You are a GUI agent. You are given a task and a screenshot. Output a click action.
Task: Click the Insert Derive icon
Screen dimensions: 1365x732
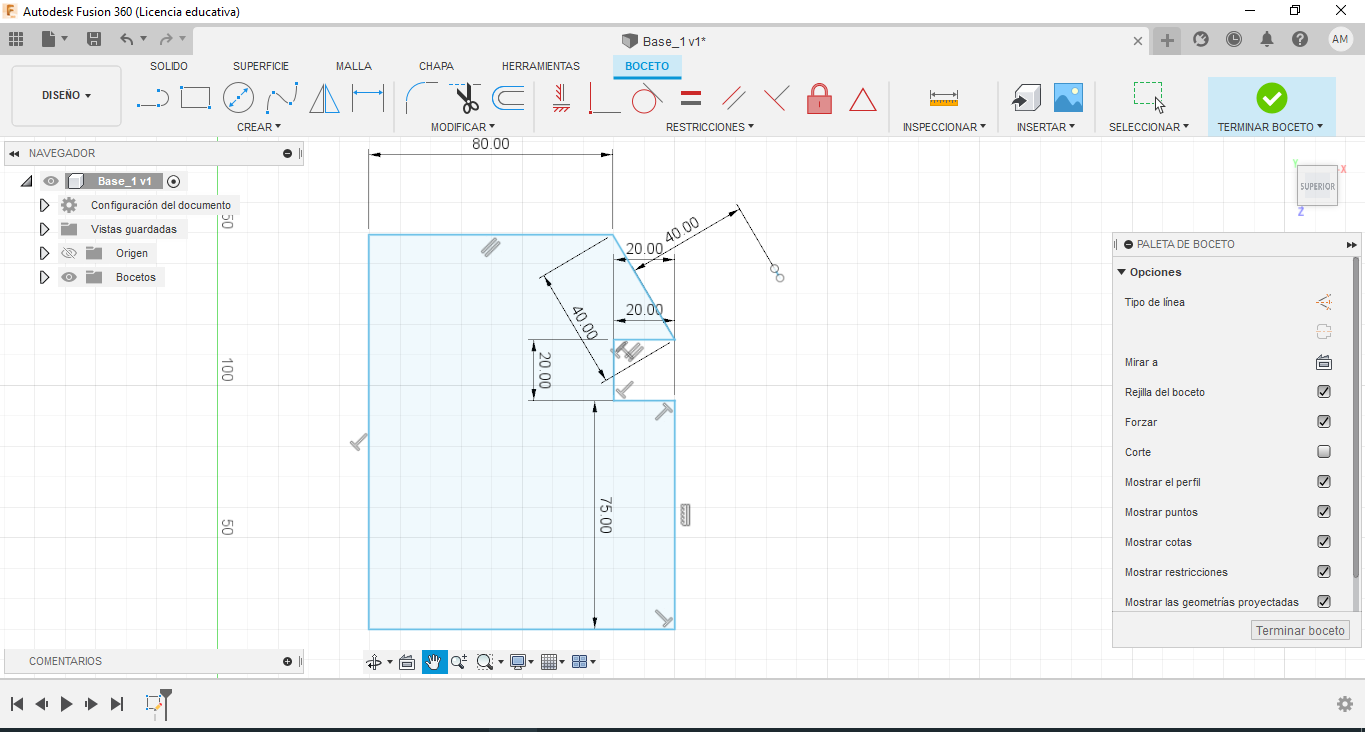tap(1025, 98)
